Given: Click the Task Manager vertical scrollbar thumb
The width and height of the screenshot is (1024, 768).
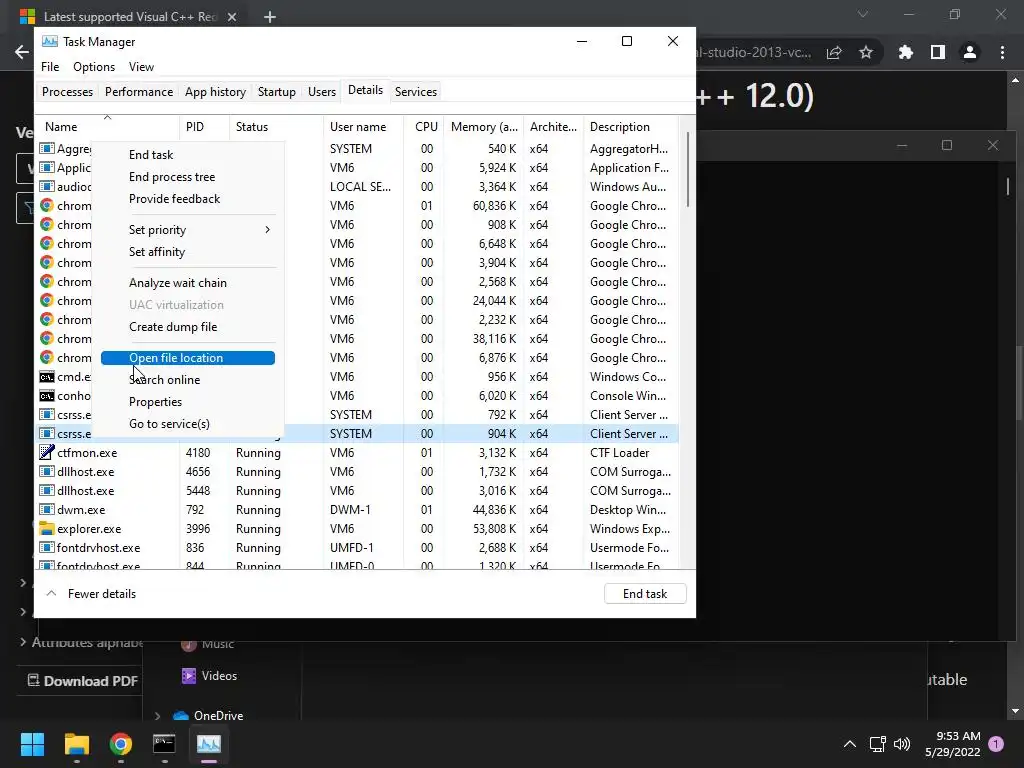Looking at the screenshot, I should (x=687, y=170).
